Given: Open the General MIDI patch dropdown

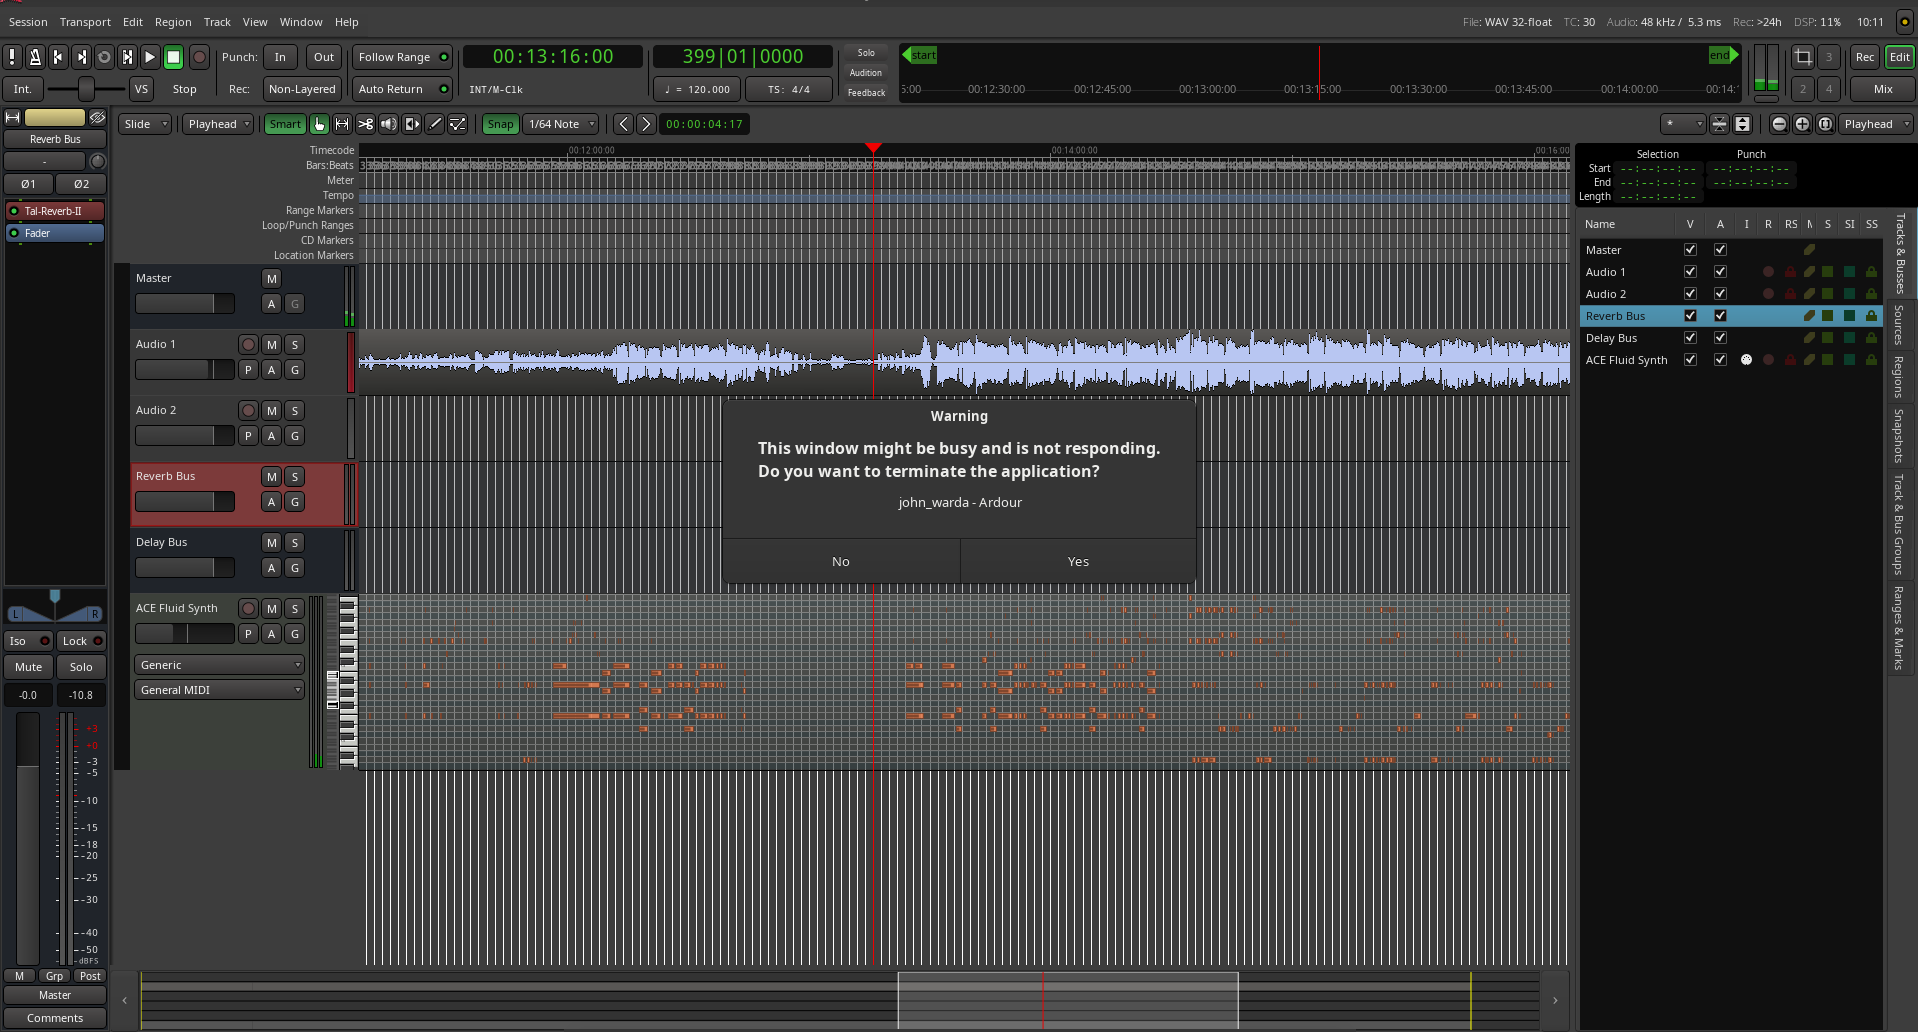Looking at the screenshot, I should click(219, 690).
